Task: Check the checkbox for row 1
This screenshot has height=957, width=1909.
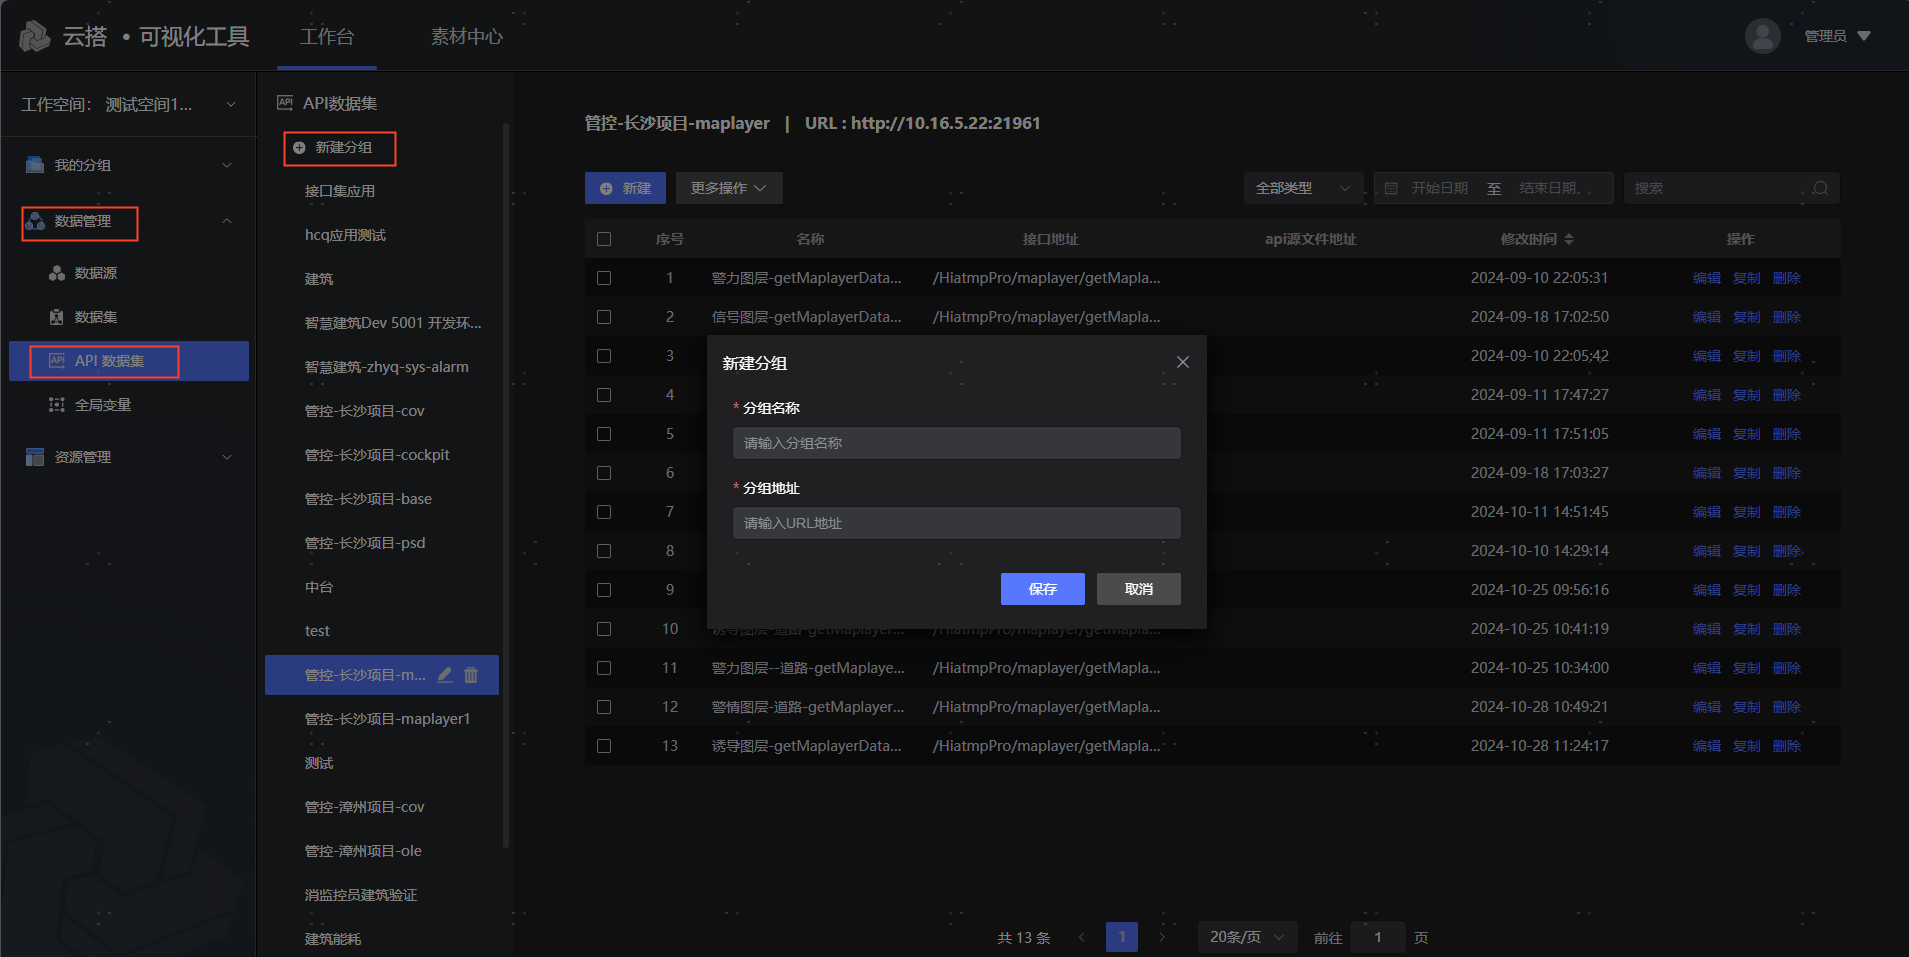Action: (604, 278)
